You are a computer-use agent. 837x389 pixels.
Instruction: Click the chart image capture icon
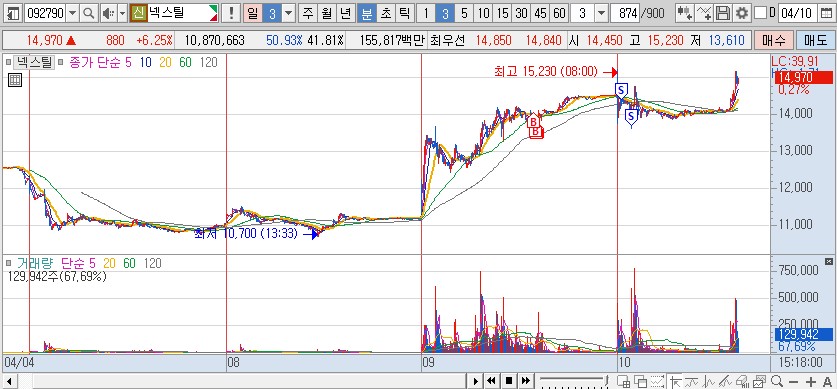pos(760,381)
